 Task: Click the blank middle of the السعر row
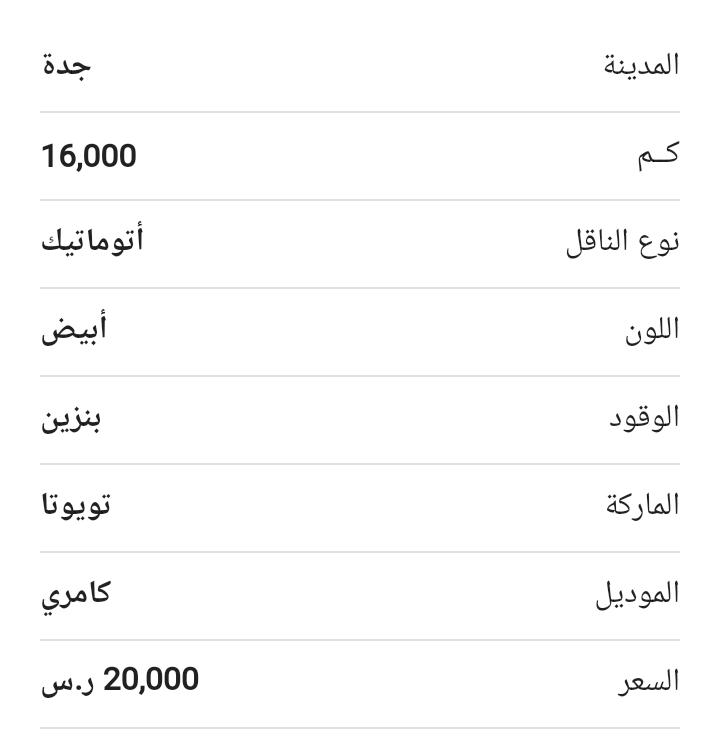360,684
